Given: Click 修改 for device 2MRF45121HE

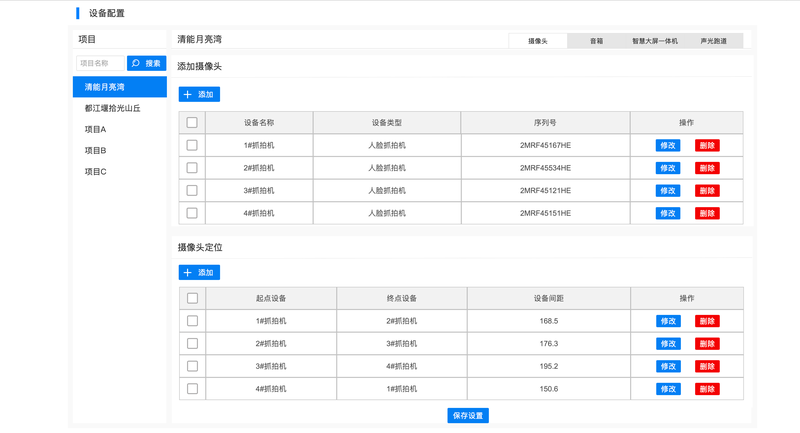Looking at the screenshot, I should tap(668, 191).
